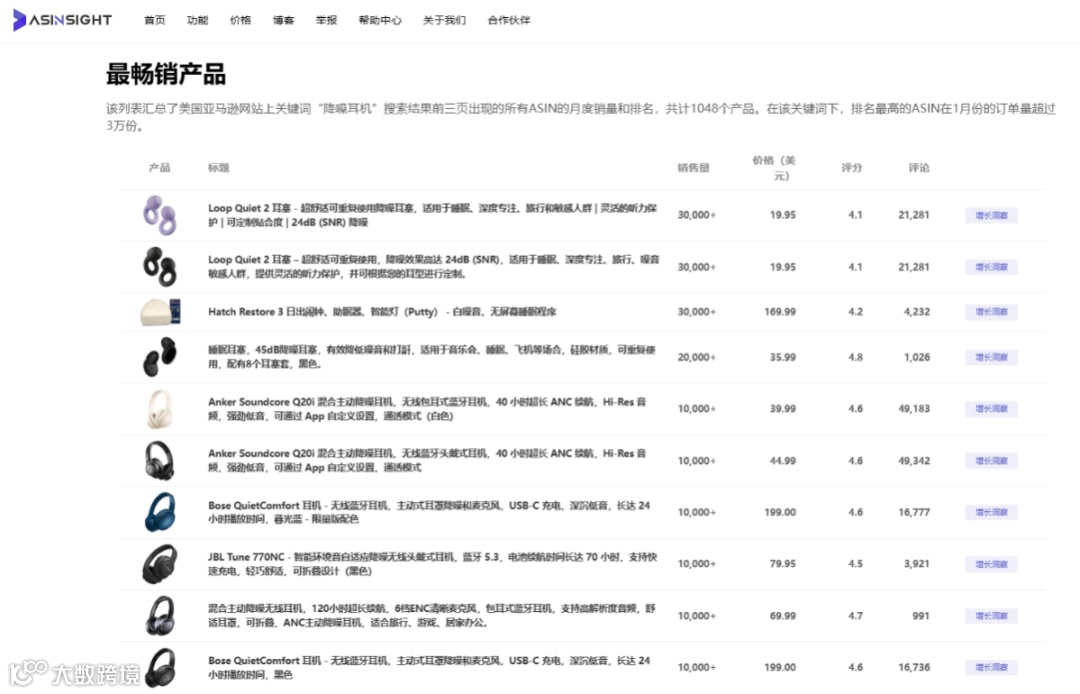The width and height of the screenshot is (1080, 694).
Task: Click the 169.99 price cell
Action: [x=780, y=312]
